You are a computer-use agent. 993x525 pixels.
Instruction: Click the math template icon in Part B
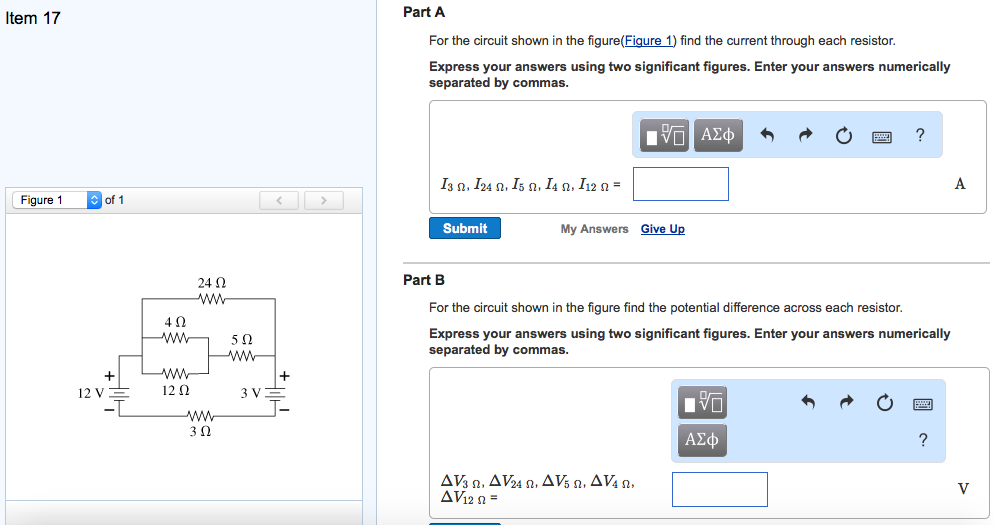click(x=703, y=402)
